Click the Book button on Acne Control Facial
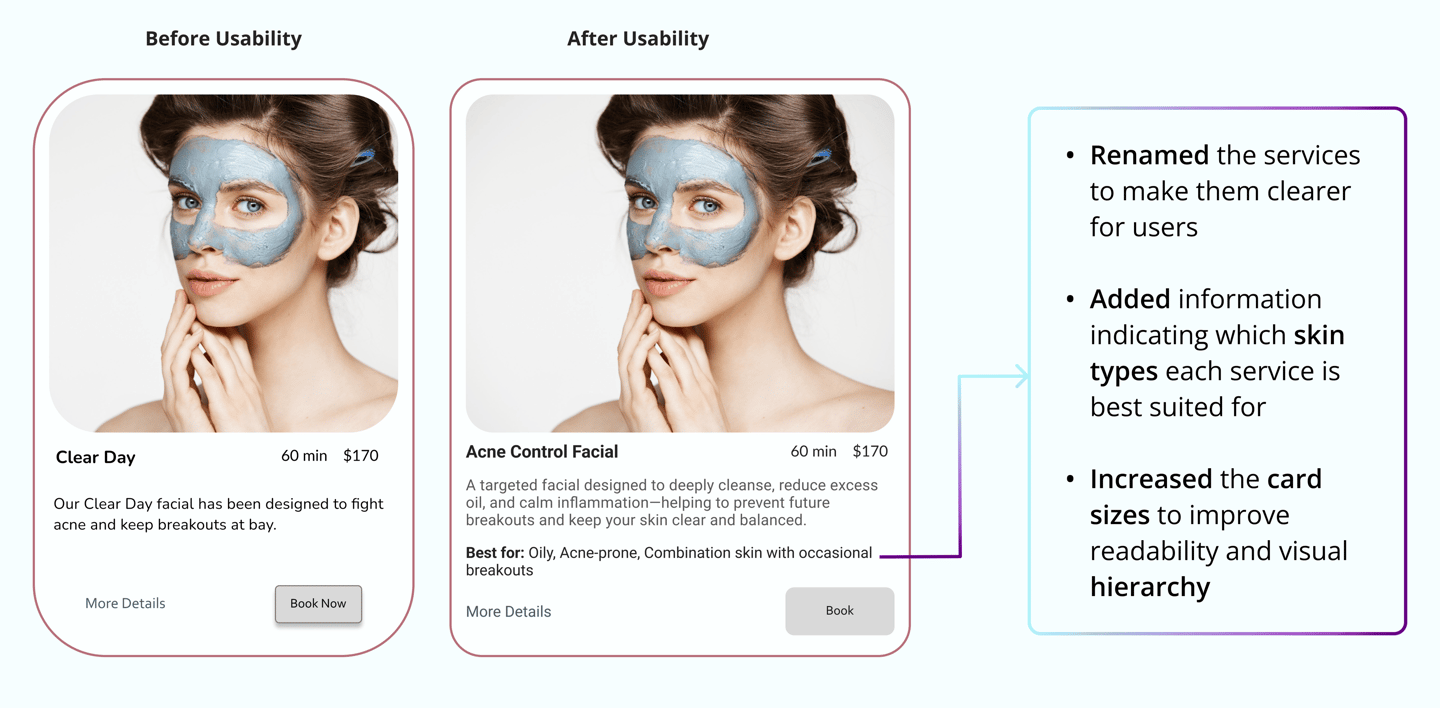 [x=839, y=611]
